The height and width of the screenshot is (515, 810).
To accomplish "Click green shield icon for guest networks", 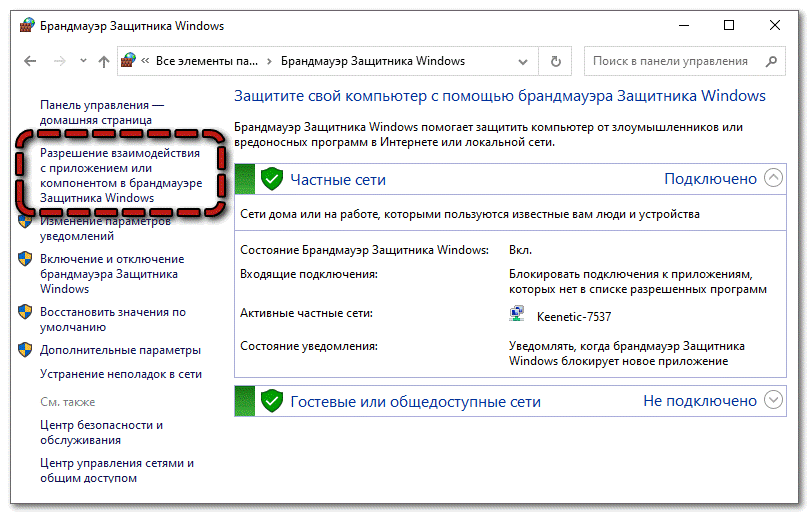I will tap(272, 401).
